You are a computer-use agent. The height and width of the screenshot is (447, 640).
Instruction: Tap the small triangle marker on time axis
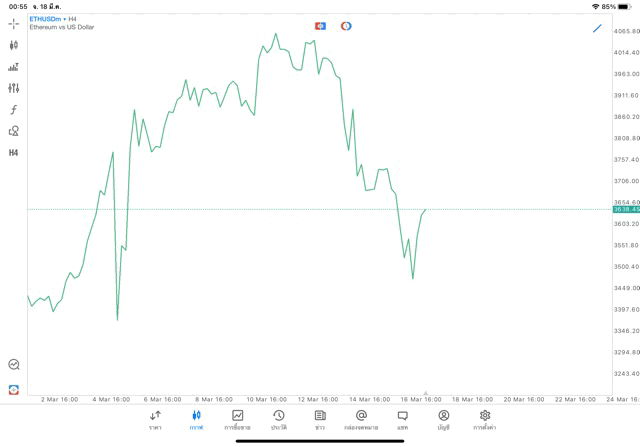pyautogui.click(x=426, y=393)
